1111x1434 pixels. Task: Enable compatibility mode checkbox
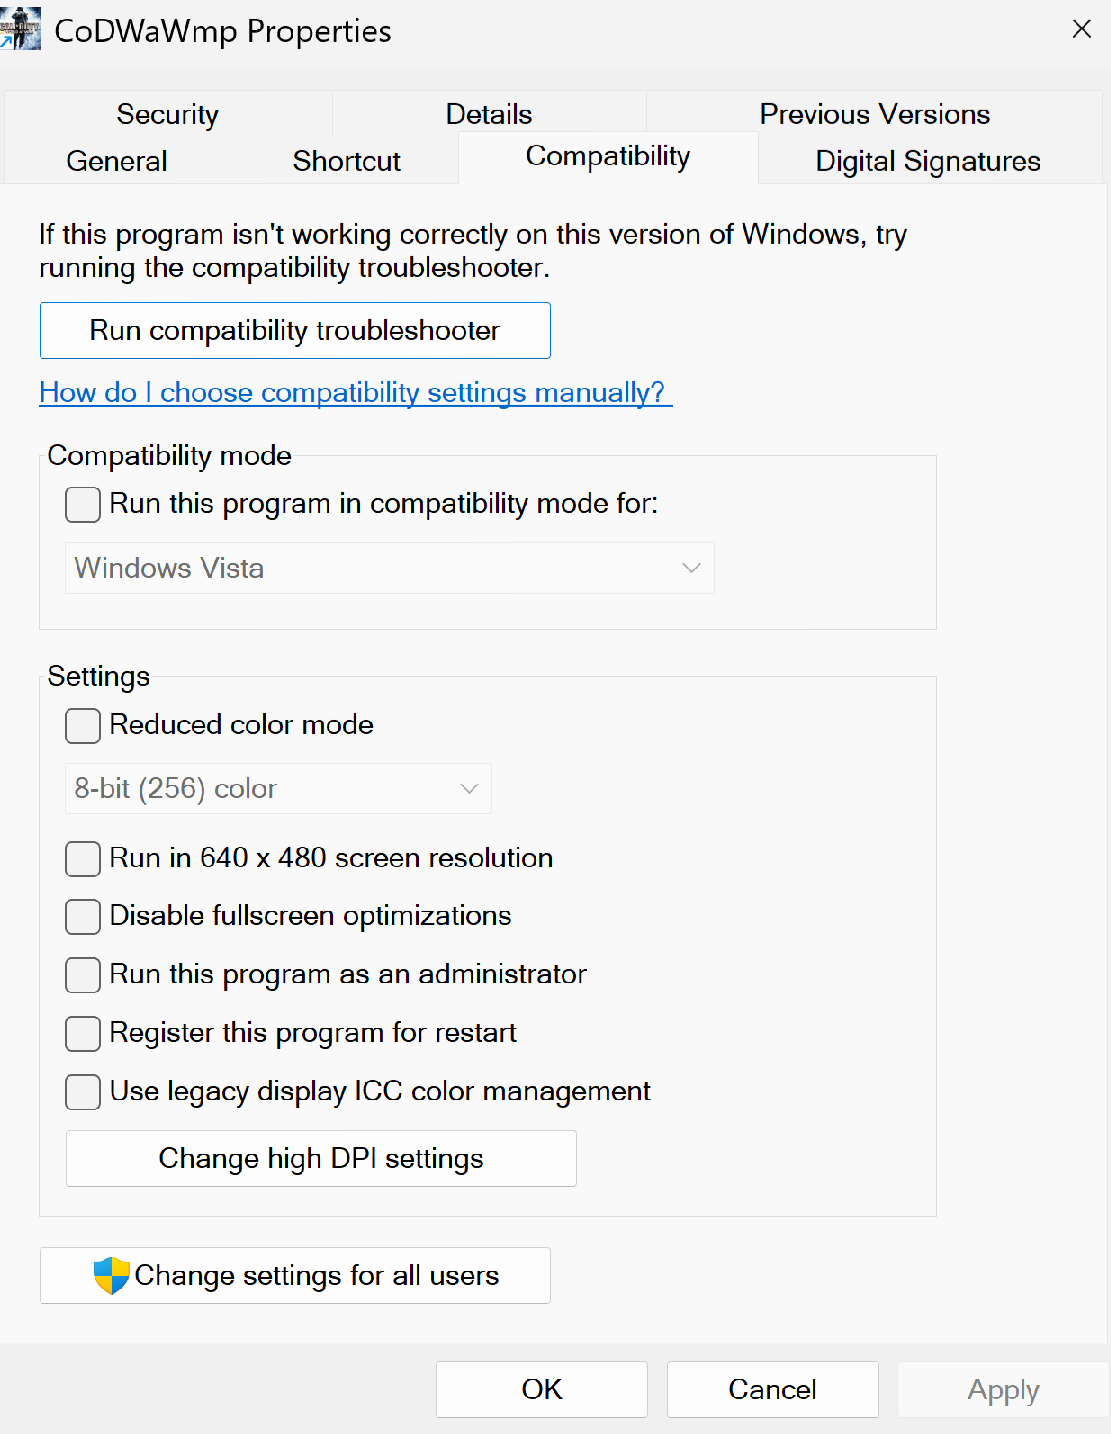pyautogui.click(x=83, y=504)
